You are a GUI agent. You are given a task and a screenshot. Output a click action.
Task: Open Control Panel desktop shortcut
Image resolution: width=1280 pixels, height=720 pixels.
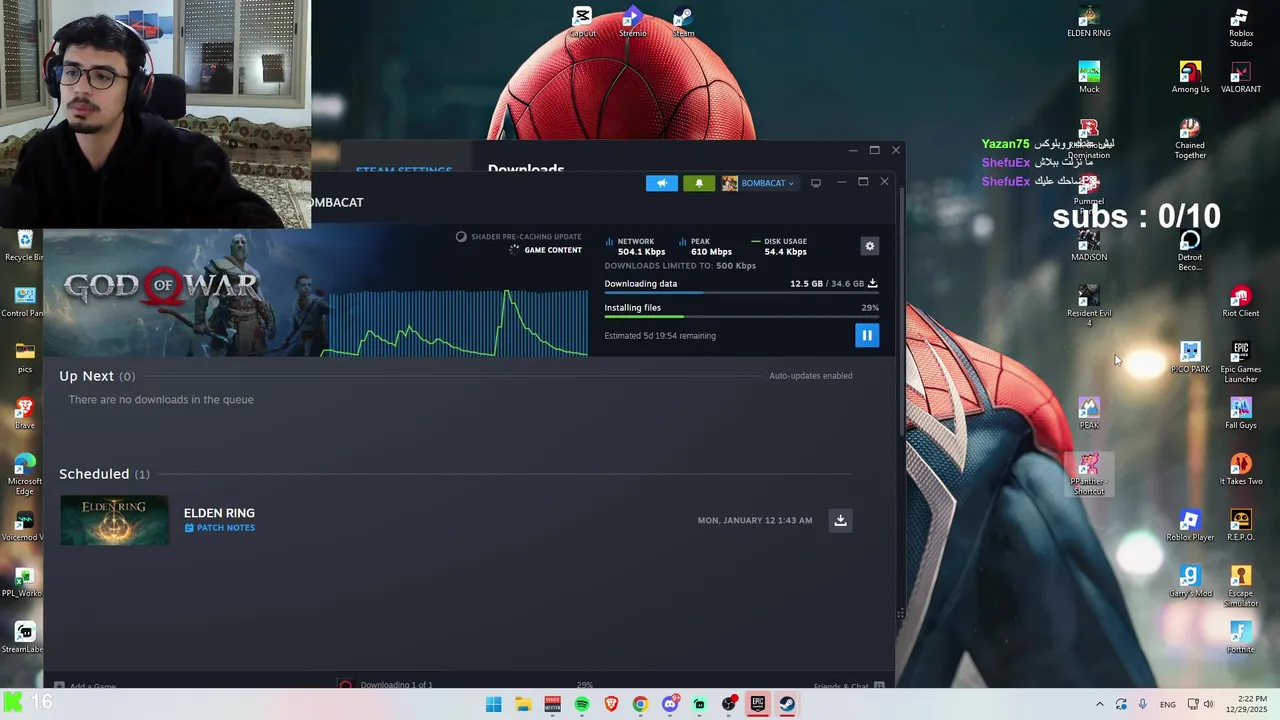point(22,302)
